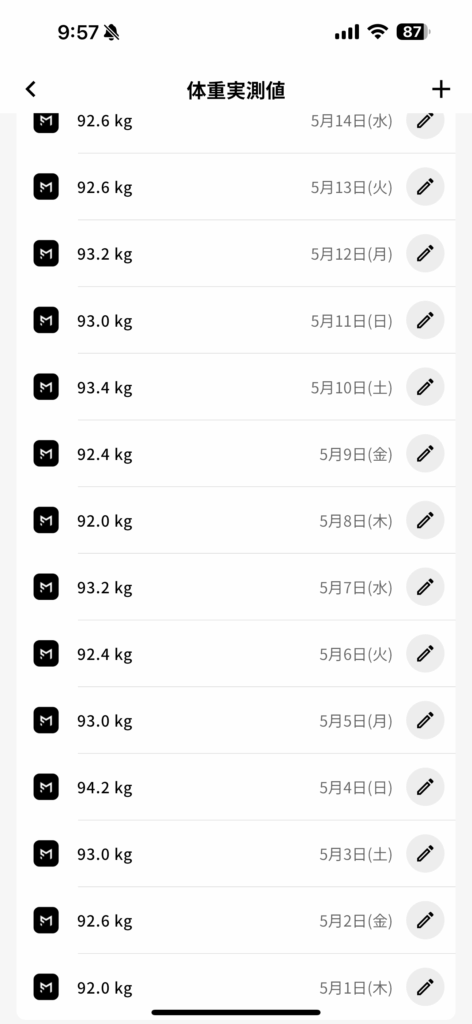Edit the 5月13日(火) weight entry
Screen dimensions: 472x1024
click(425, 187)
